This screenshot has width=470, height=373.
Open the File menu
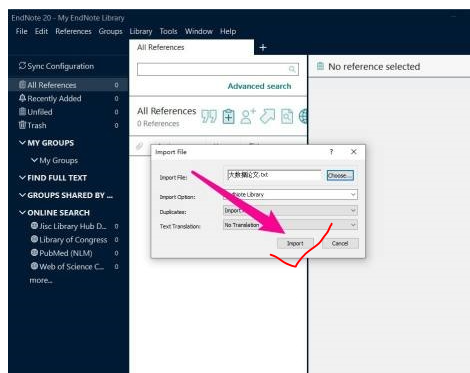pos(21,31)
